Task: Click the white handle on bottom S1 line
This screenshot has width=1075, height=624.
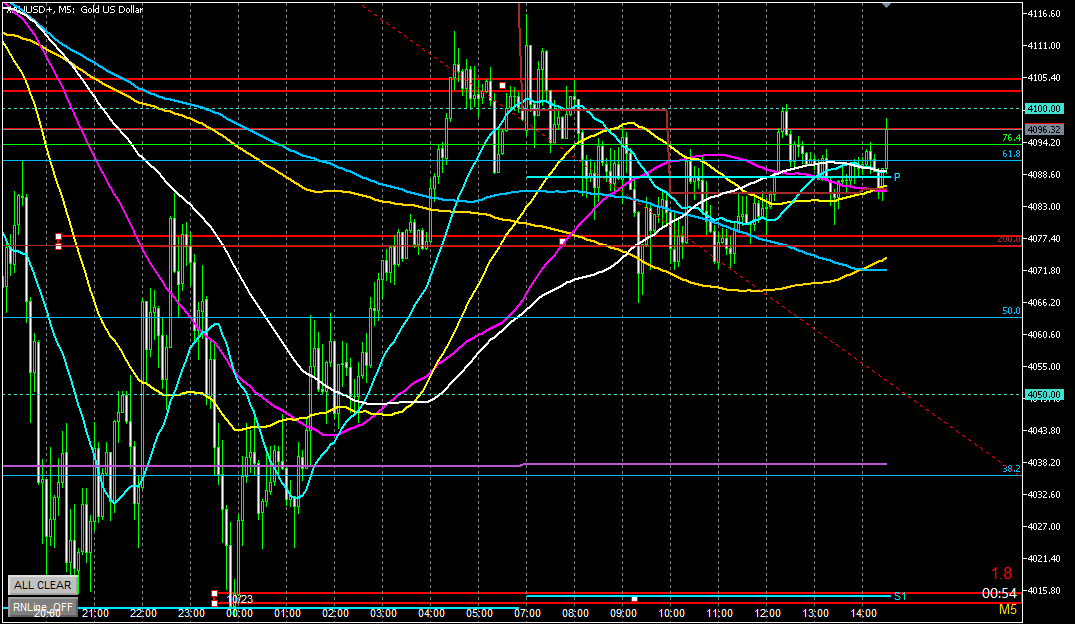Action: (634, 599)
